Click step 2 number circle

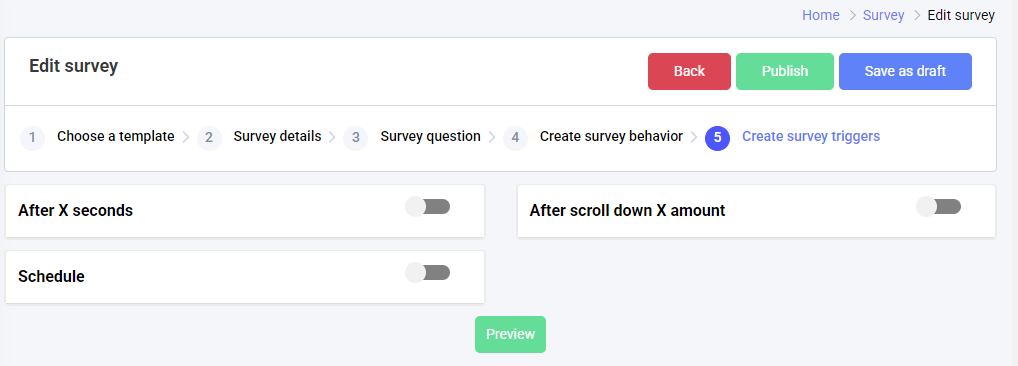tap(209, 138)
